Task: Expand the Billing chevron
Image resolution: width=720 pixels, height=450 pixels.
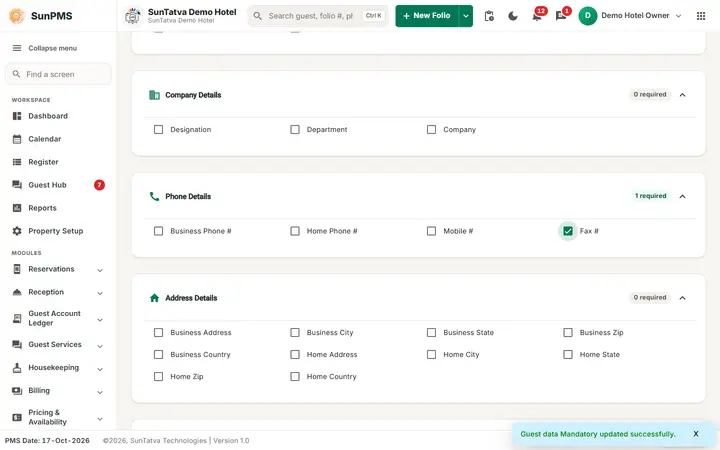Action: coord(100,392)
